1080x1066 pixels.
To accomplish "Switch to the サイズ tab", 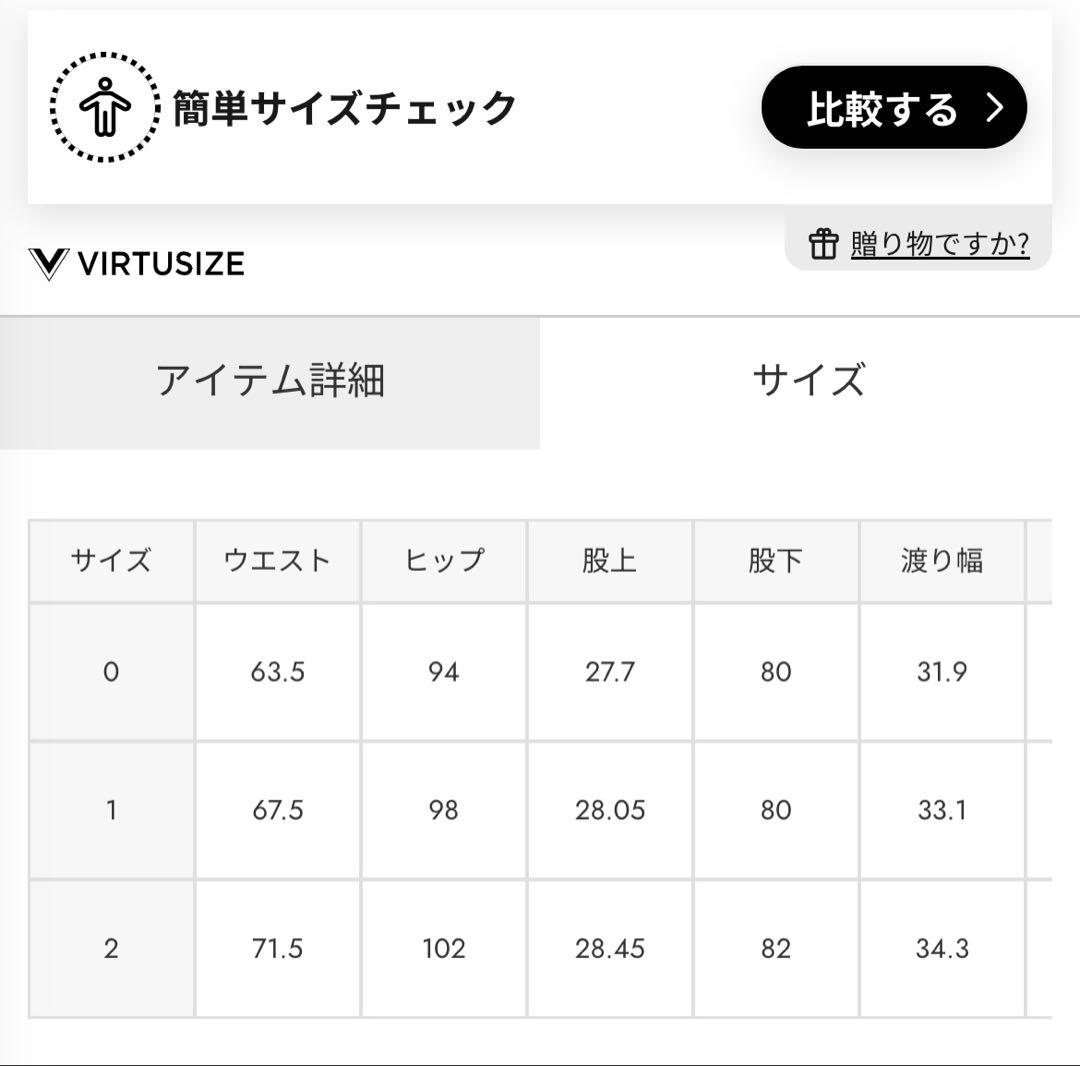I will (809, 382).
